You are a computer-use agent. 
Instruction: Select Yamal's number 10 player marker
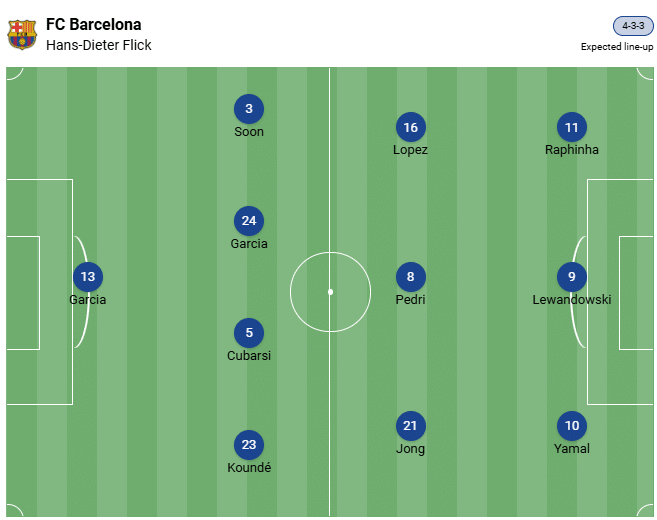[x=572, y=426]
